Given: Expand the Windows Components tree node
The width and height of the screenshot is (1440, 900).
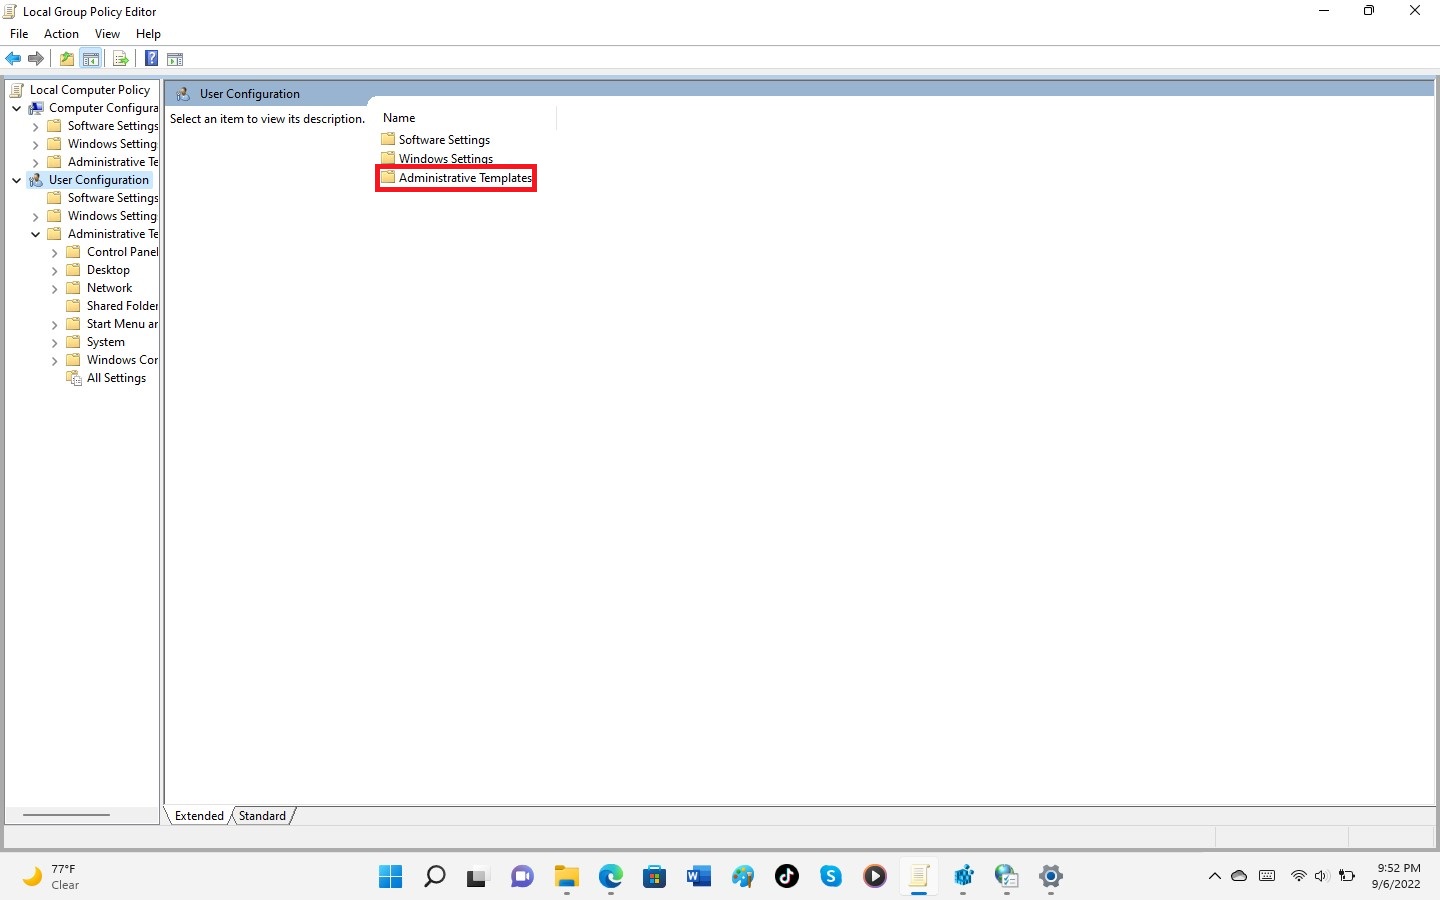Looking at the screenshot, I should coord(54,360).
